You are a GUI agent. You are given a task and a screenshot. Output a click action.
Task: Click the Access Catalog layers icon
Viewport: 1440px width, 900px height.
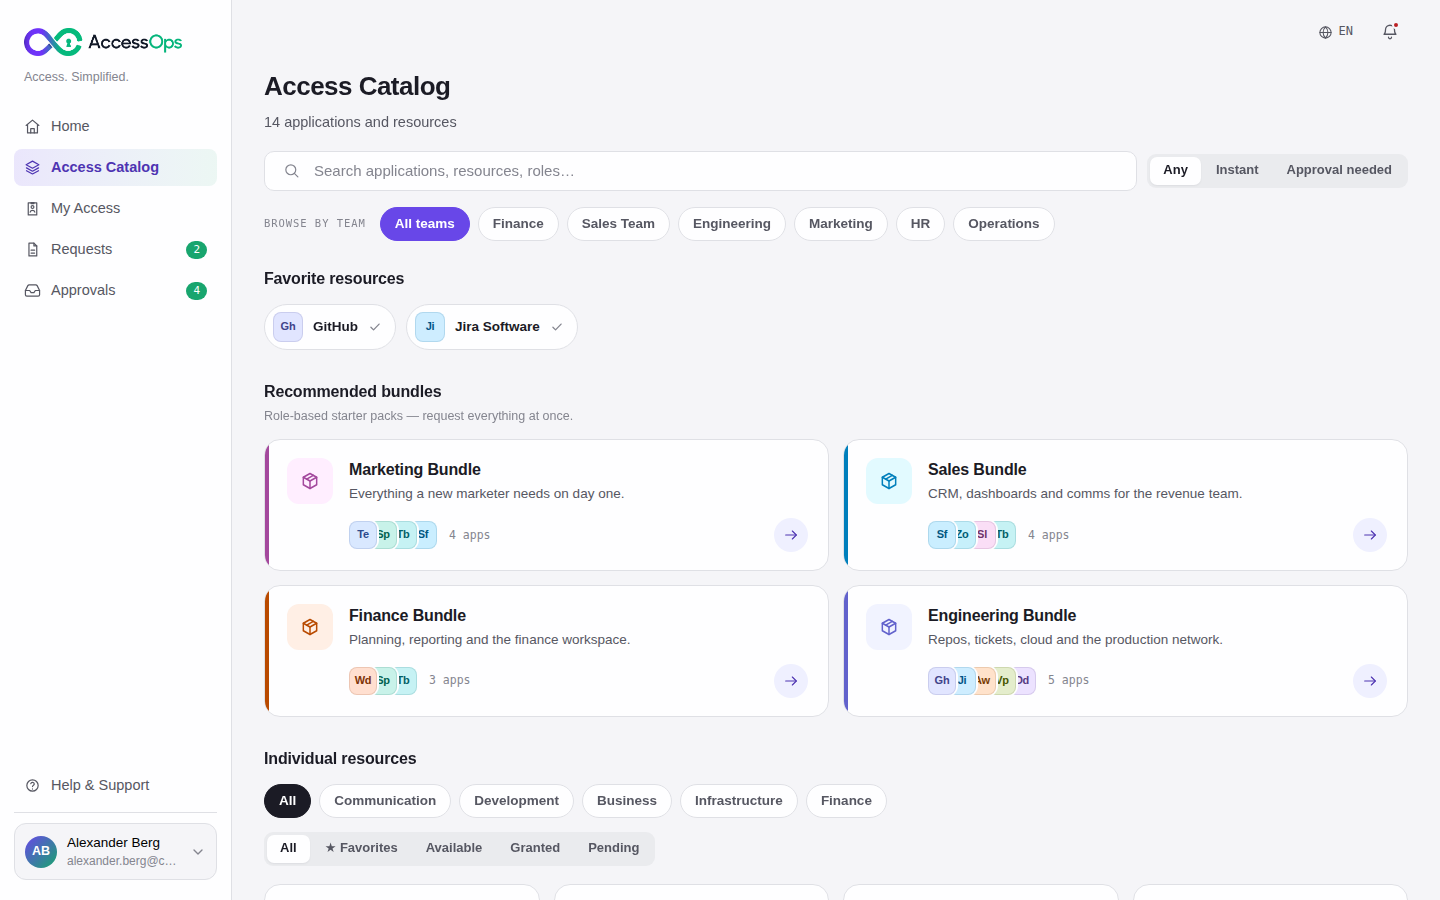[x=32, y=167]
